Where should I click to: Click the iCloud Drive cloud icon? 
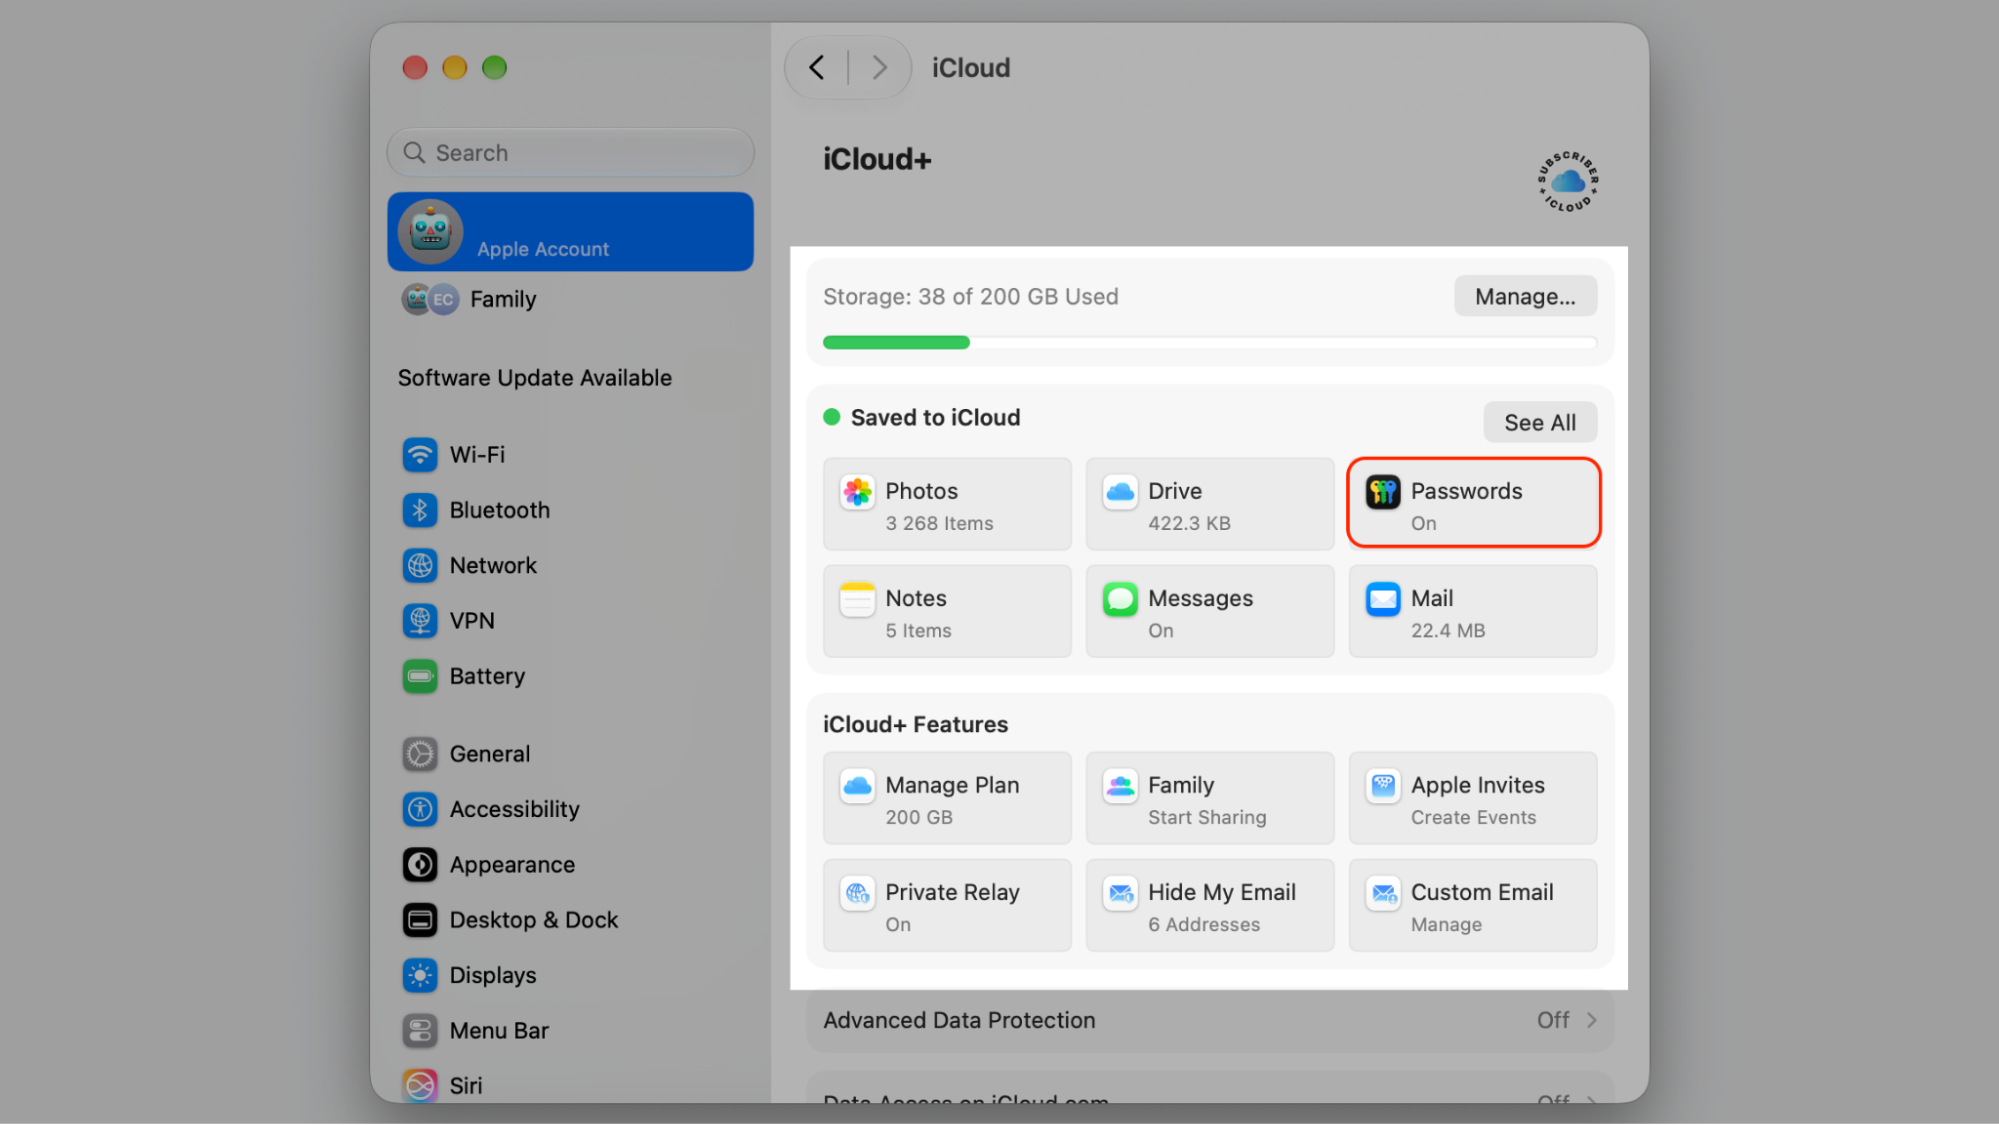(1120, 492)
